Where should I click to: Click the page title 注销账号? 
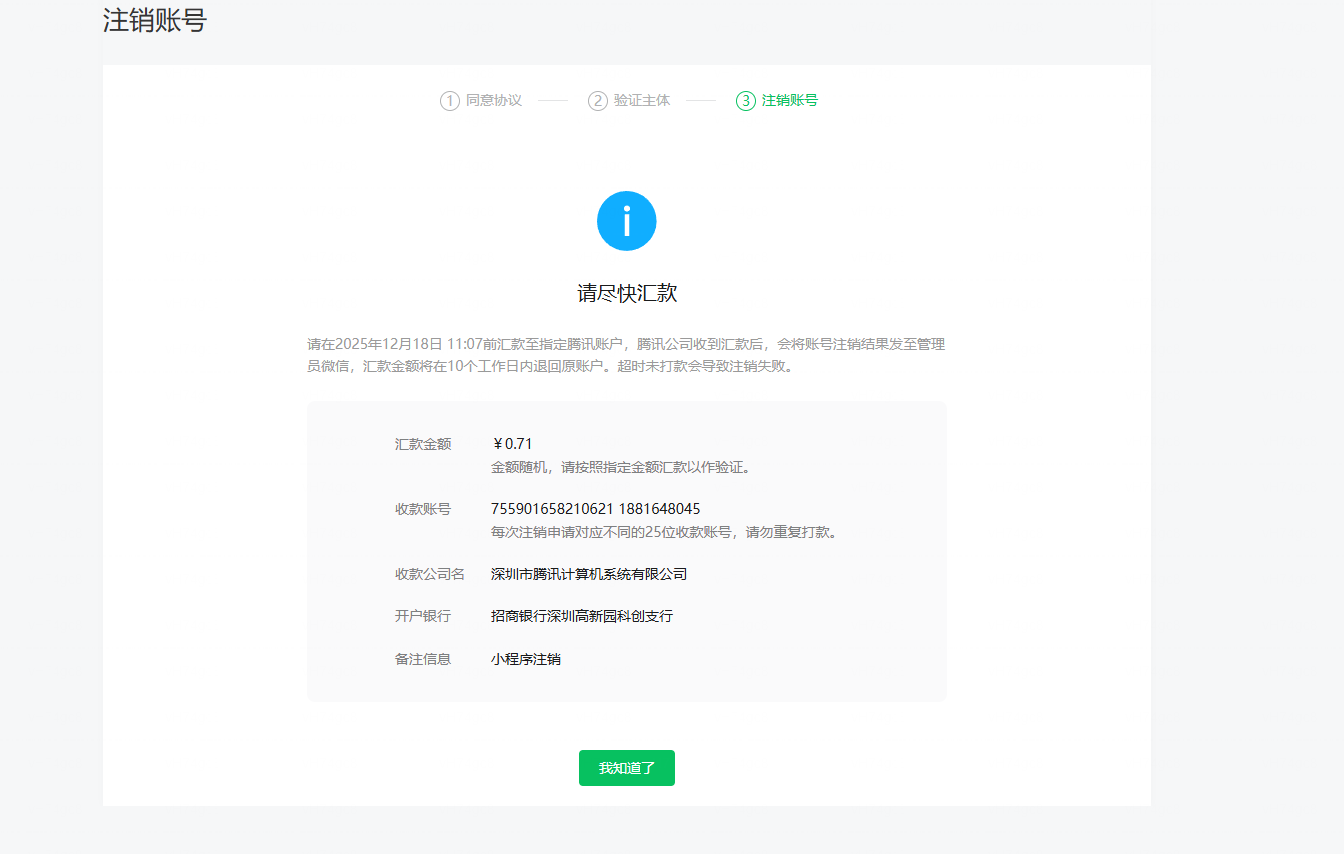155,20
